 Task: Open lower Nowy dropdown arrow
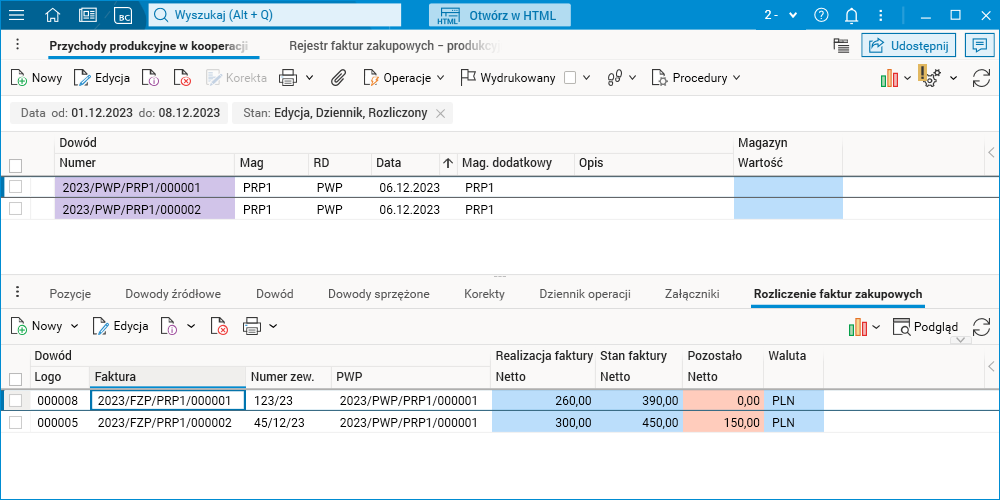pyautogui.click(x=73, y=326)
